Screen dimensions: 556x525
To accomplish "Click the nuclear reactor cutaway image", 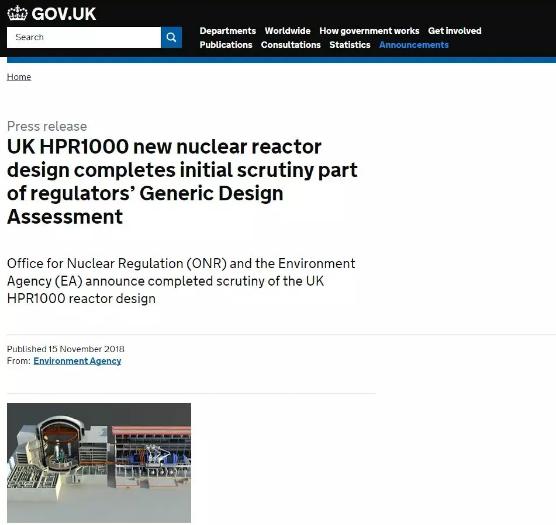I will pyautogui.click(x=99, y=463).
